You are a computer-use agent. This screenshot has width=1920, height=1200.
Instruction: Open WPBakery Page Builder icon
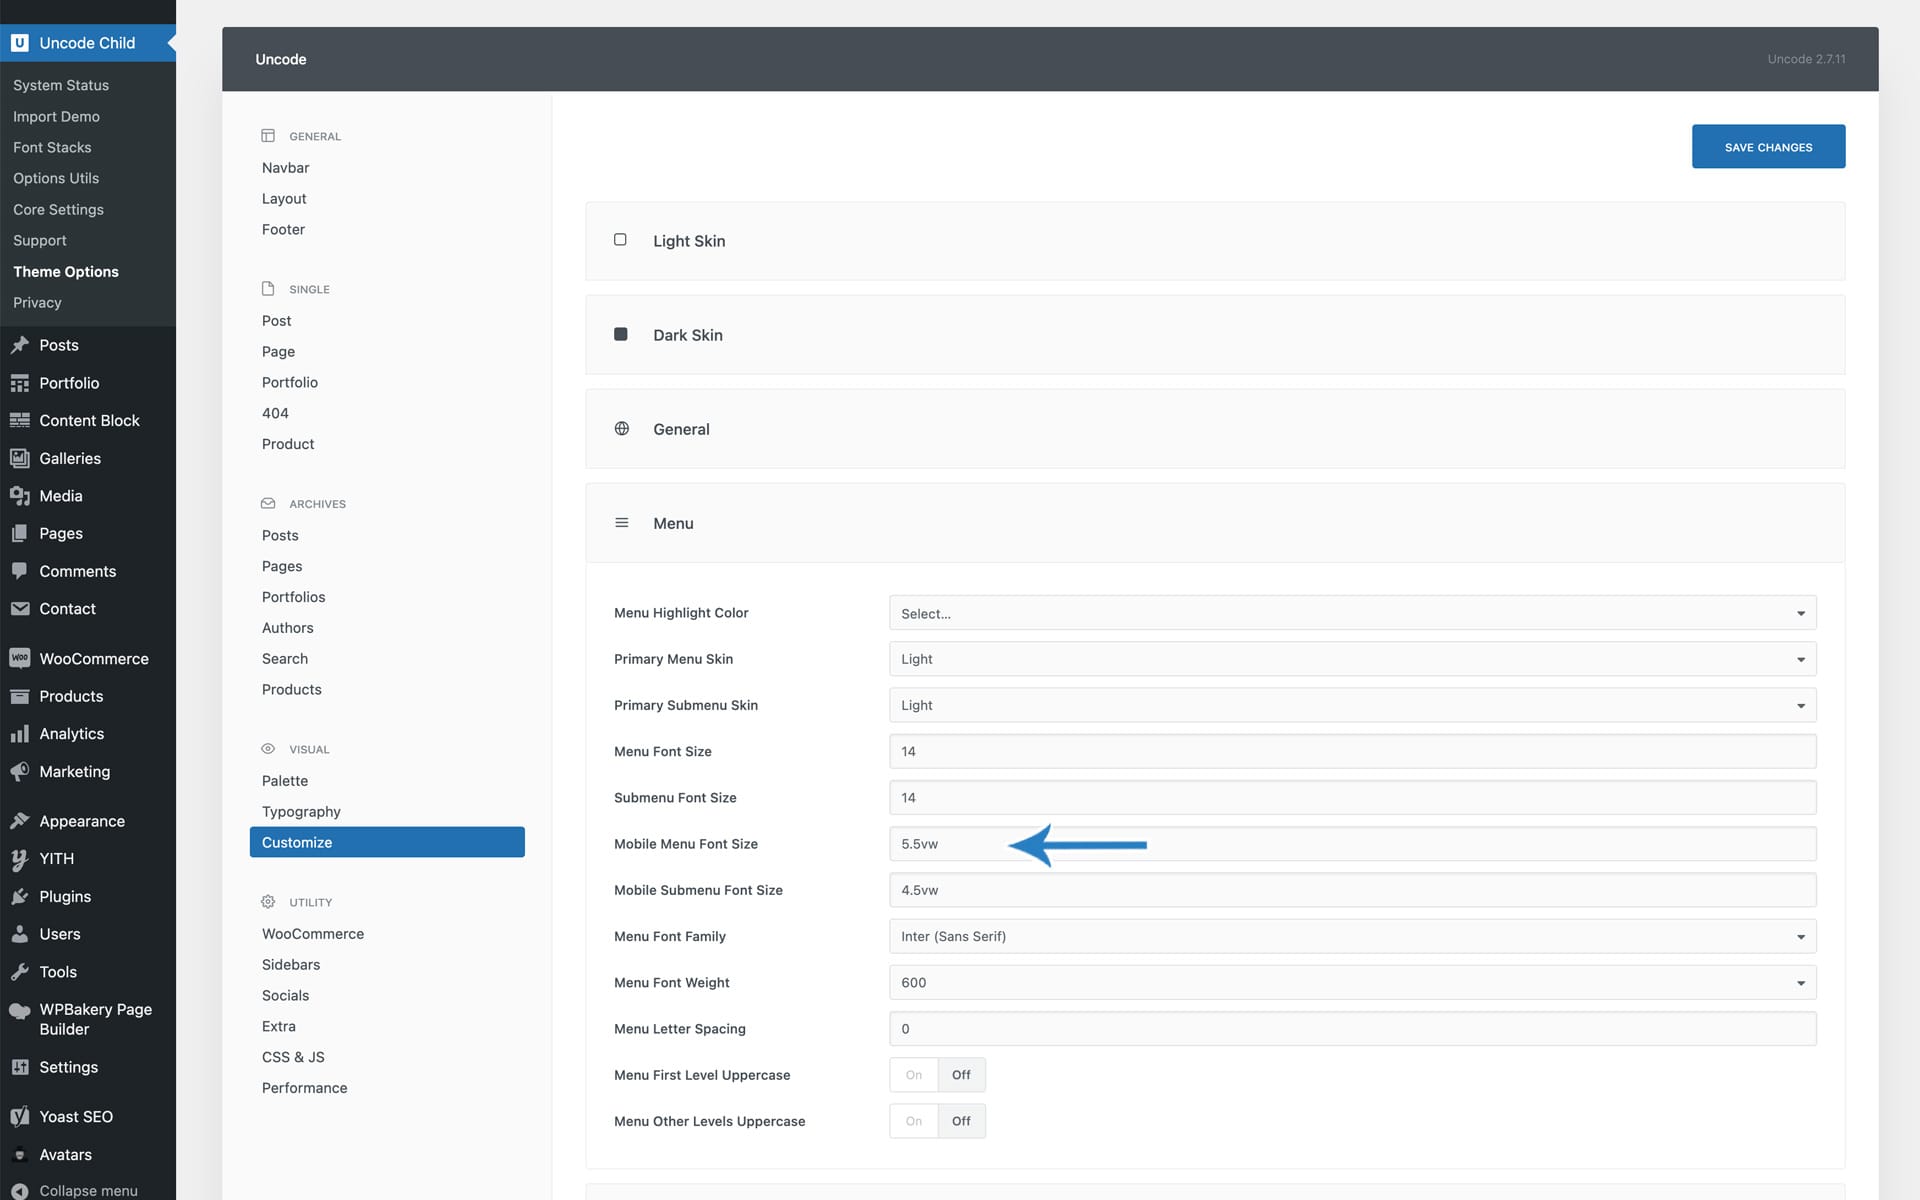click(x=19, y=1011)
